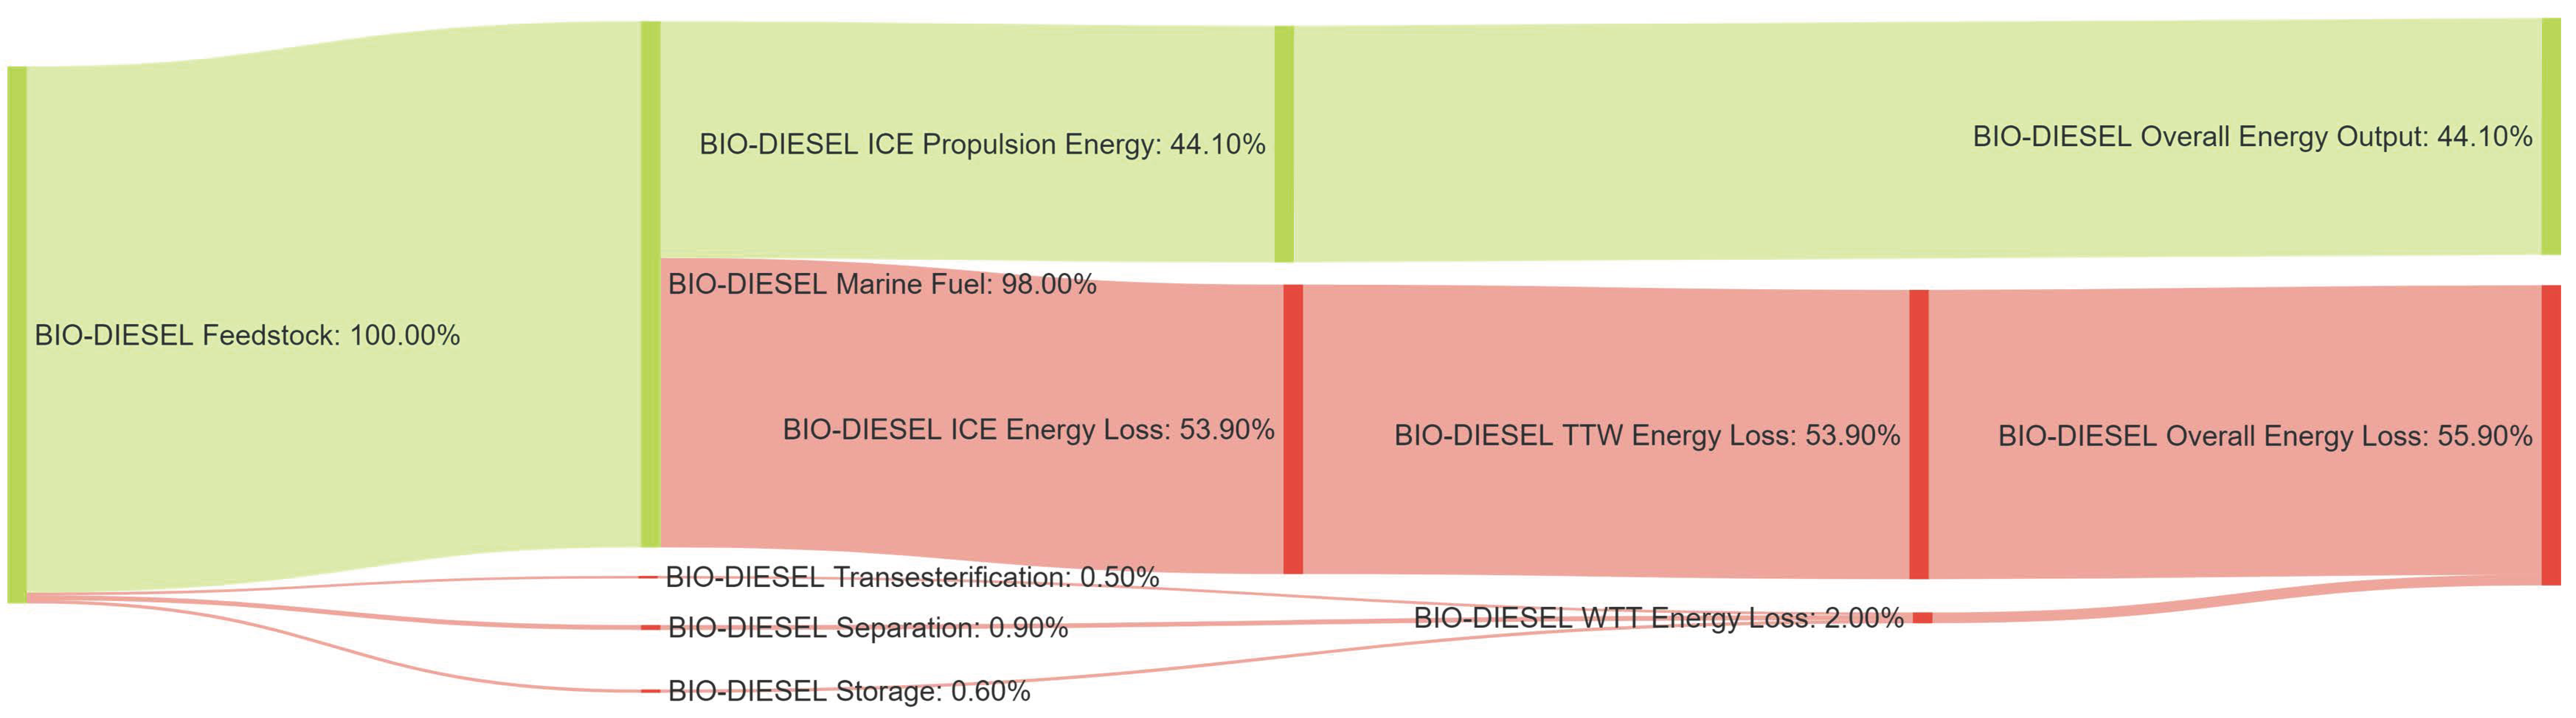
Task: Click the small red Transesterification node marker
Action: tap(648, 577)
